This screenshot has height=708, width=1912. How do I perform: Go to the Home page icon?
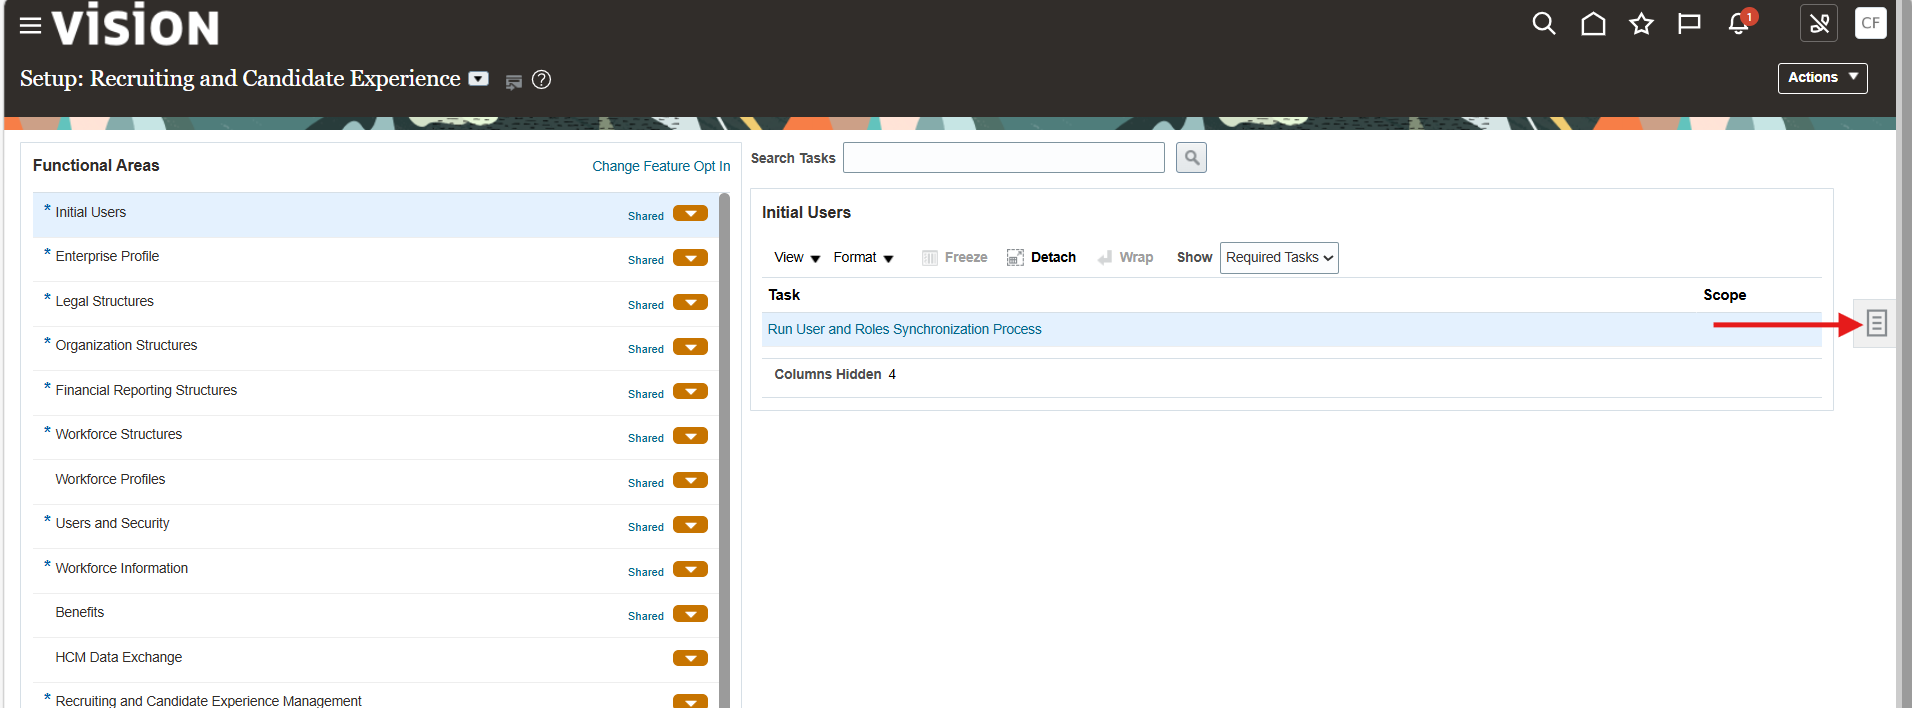1593,24
